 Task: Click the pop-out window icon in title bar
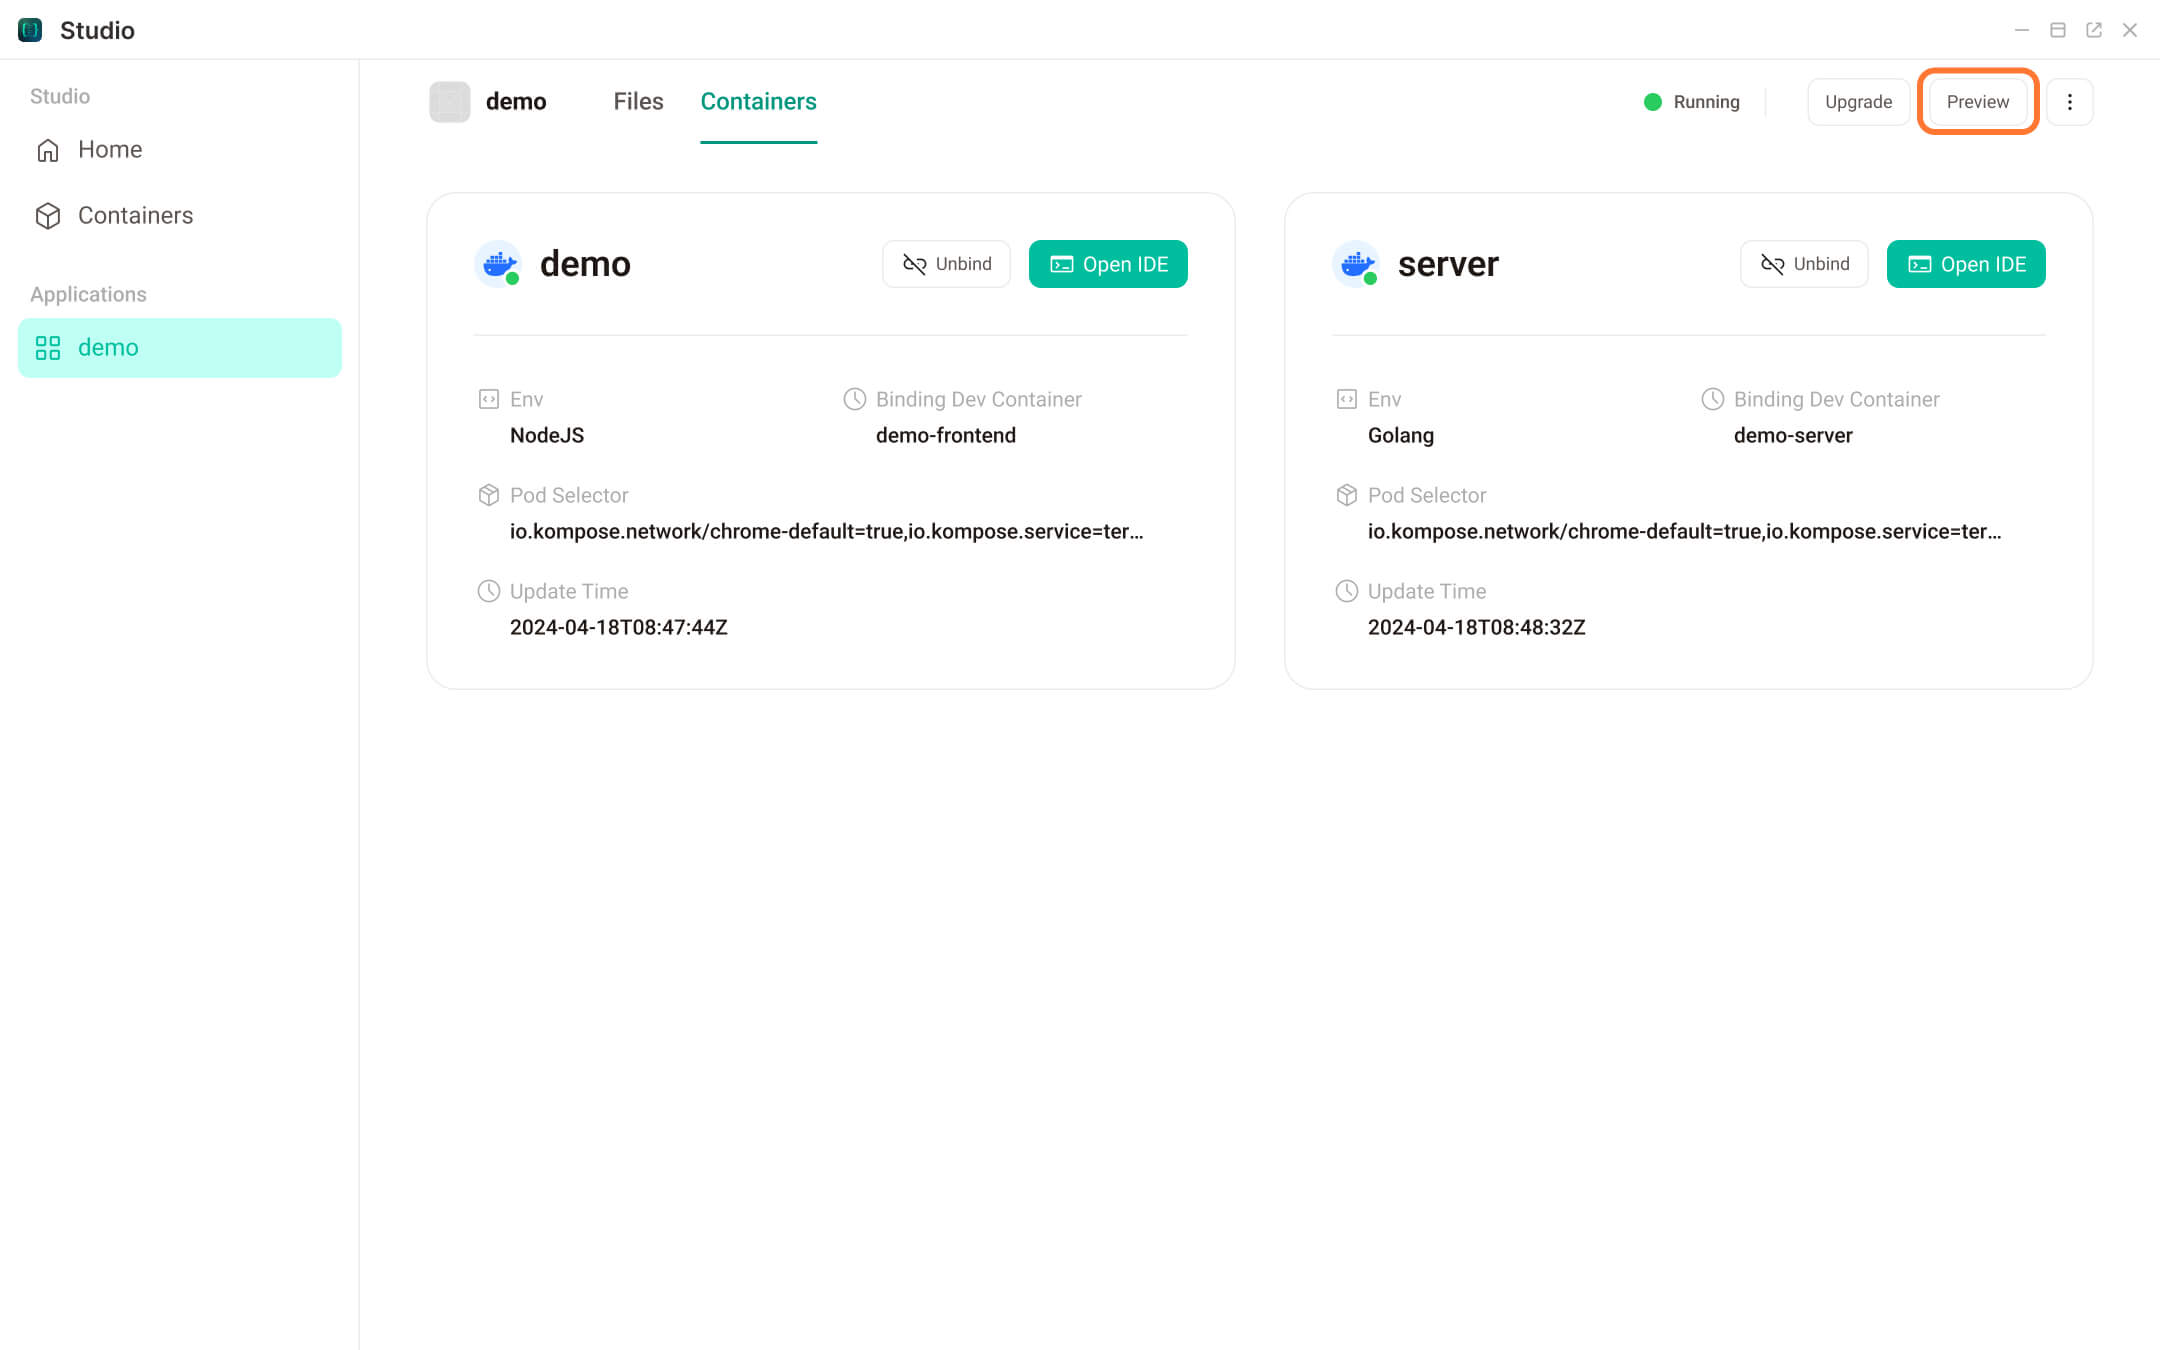coord(2094,30)
